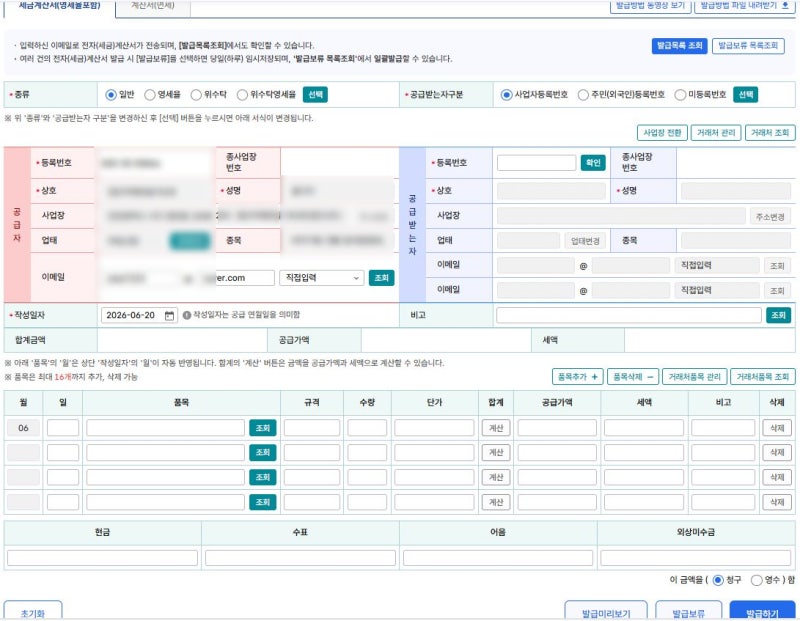Switch to 세금계산서(영세율포함) tab
This screenshot has width=800, height=621.
click(x=60, y=7)
